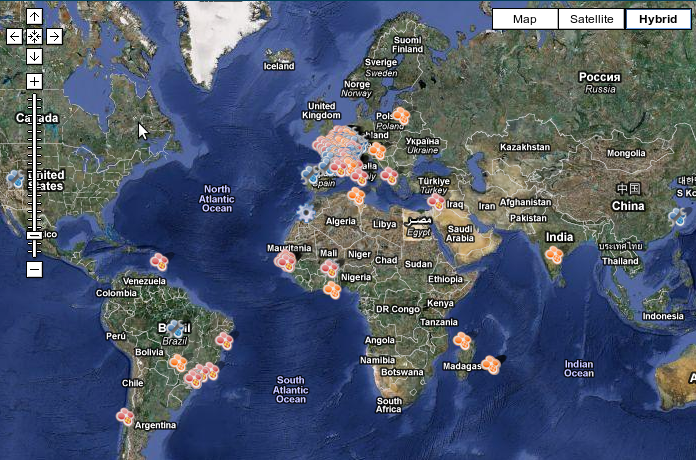Click the orange marker west of Ukraine
This screenshot has width=696, height=460.
coord(377,151)
